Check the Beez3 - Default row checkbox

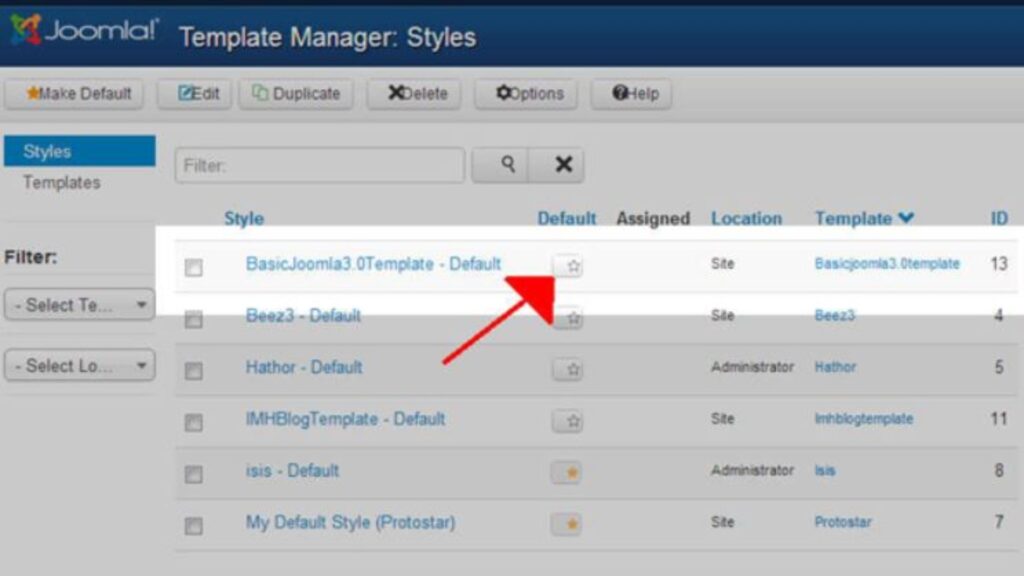193,319
